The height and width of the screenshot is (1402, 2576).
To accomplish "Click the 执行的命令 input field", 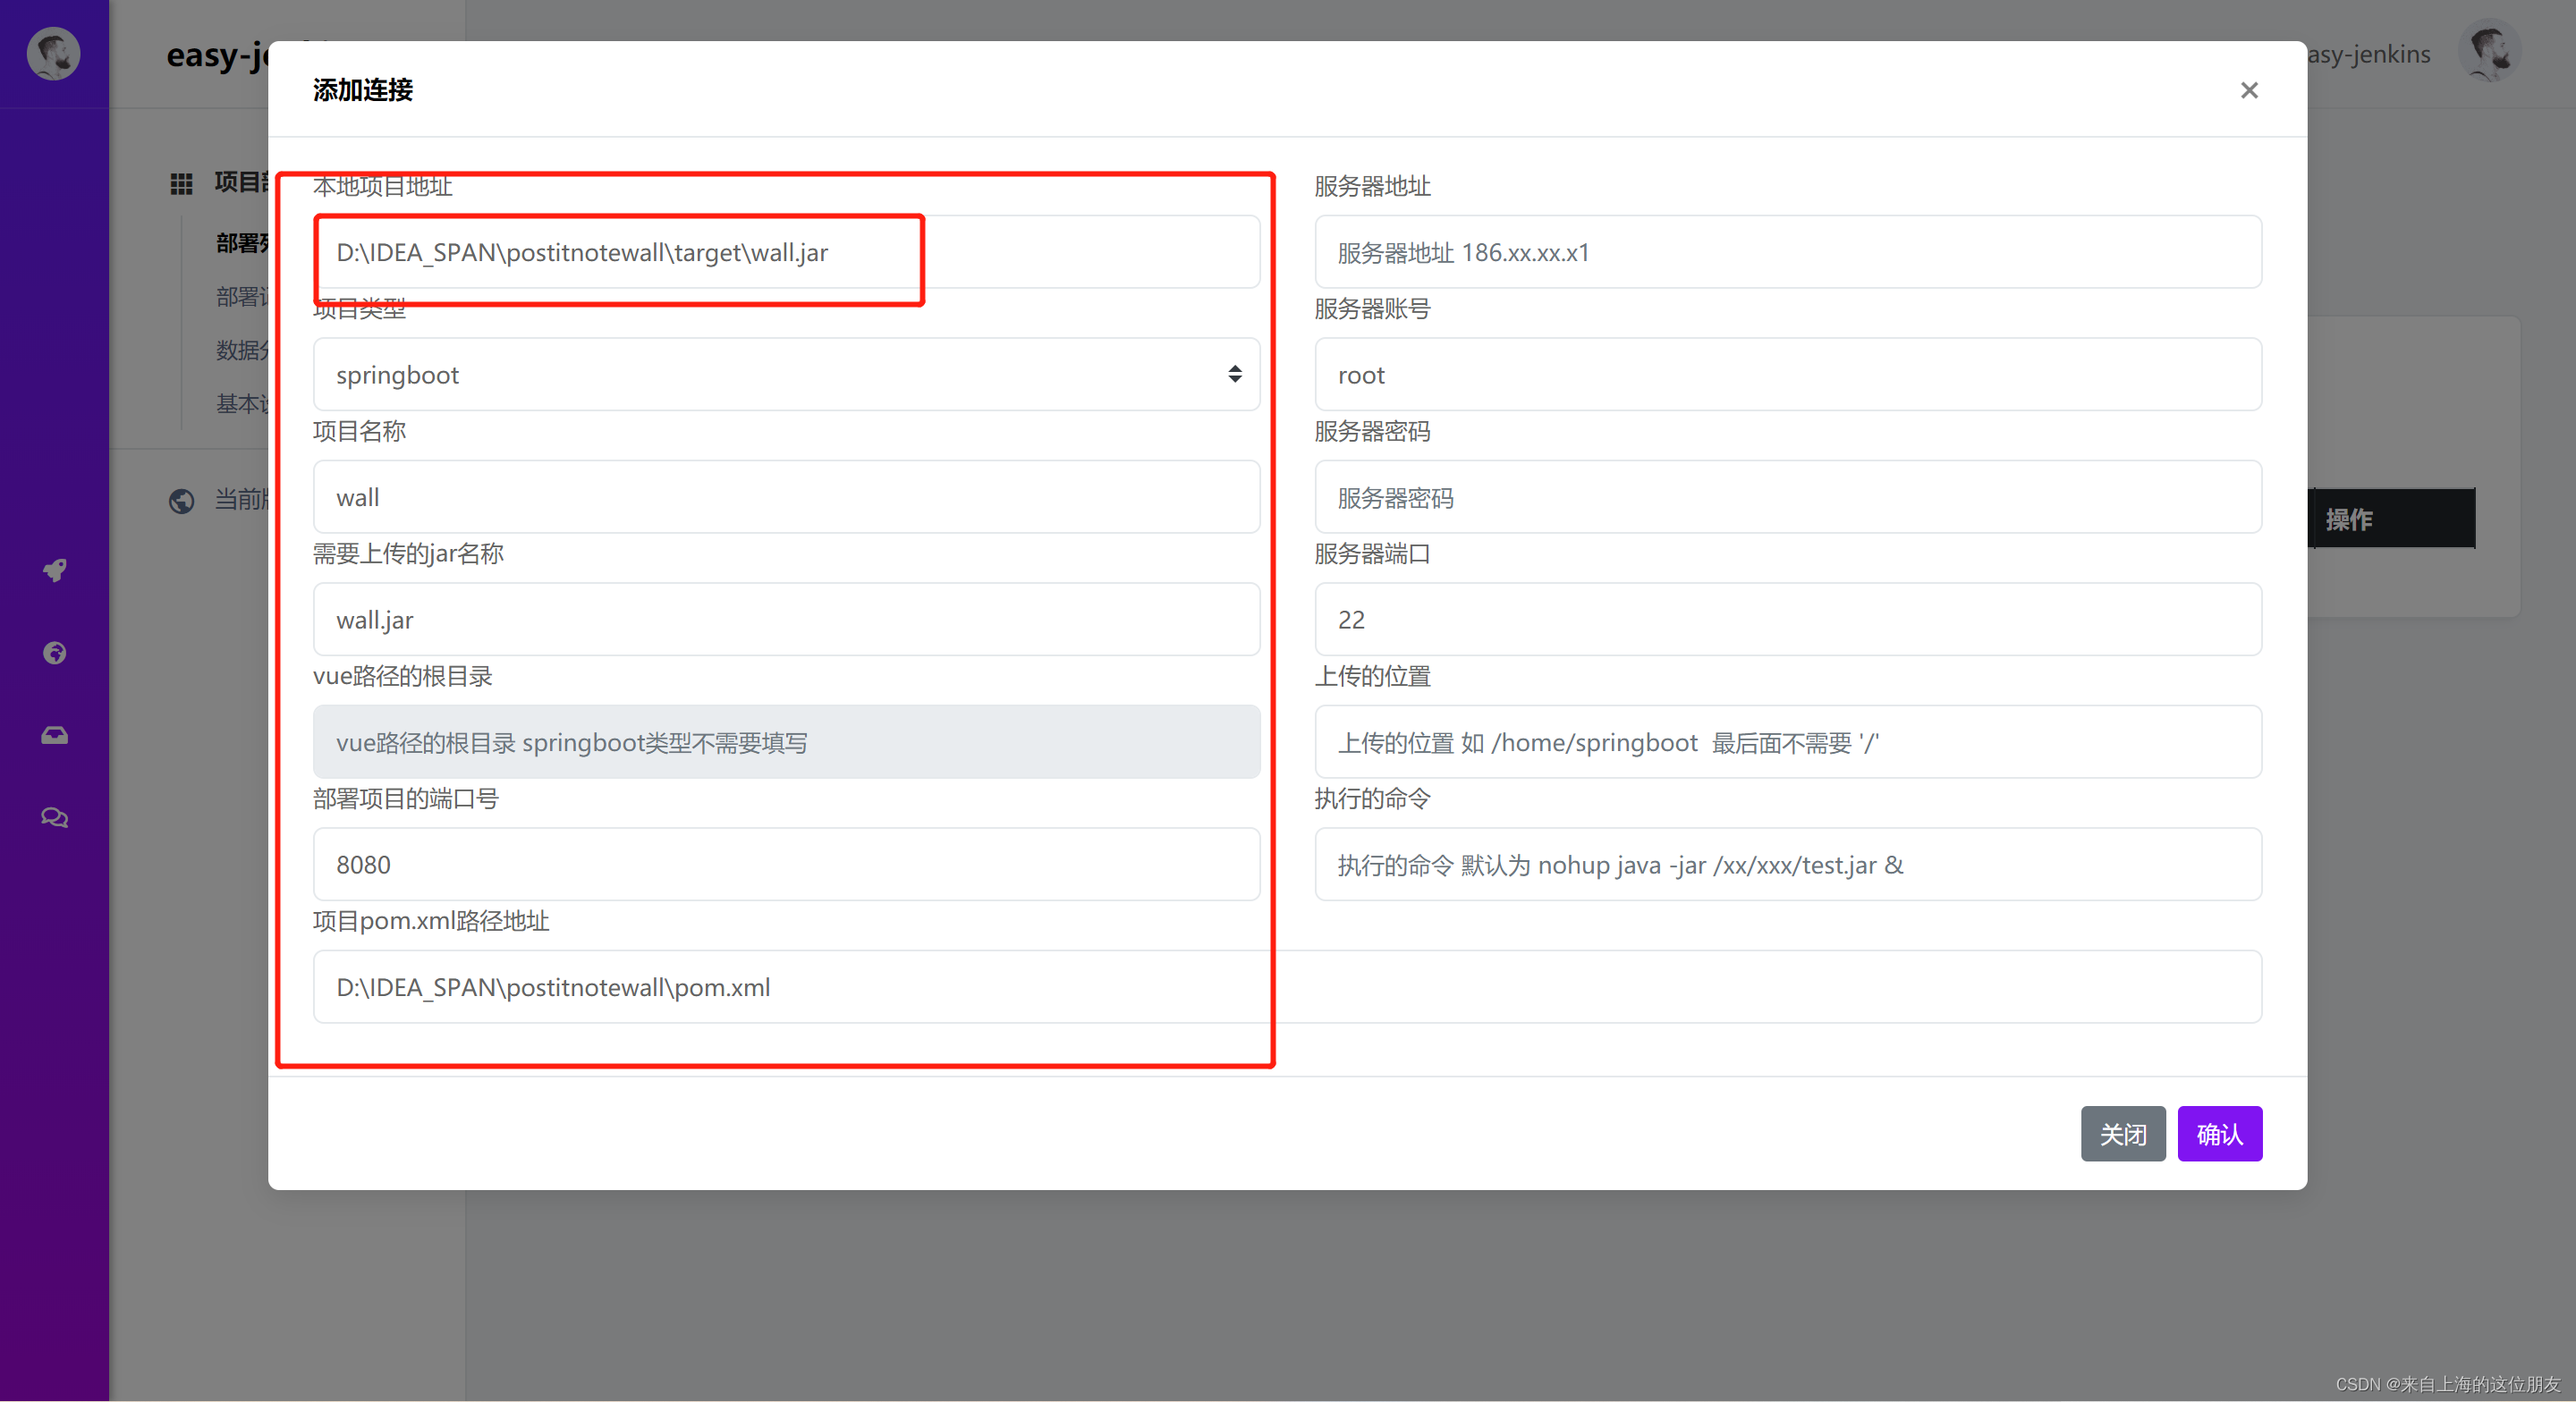I will coord(1788,864).
